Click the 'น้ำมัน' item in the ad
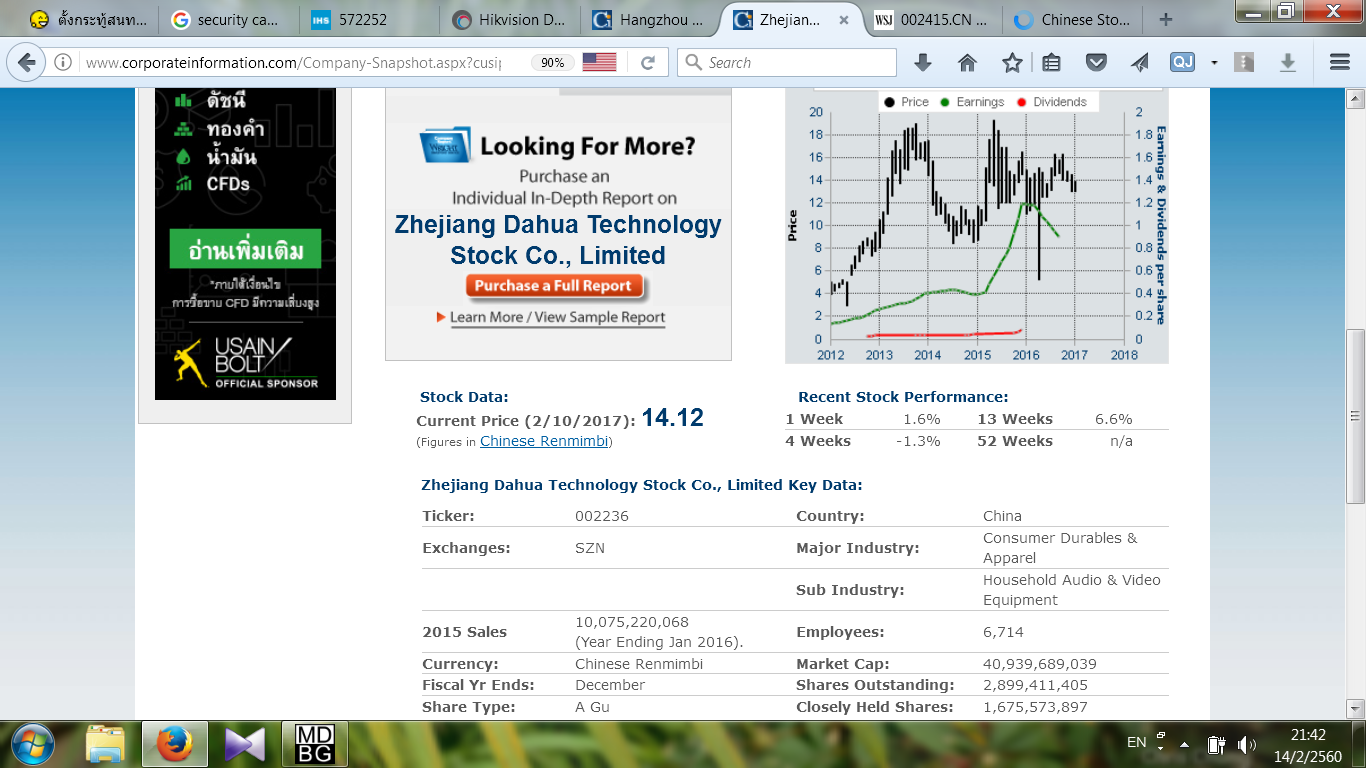The width and height of the screenshot is (1366, 768). (232, 158)
